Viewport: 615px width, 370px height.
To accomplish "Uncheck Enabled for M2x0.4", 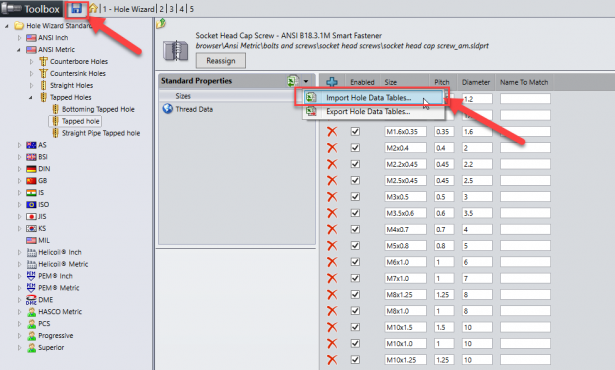I will coord(355,148).
